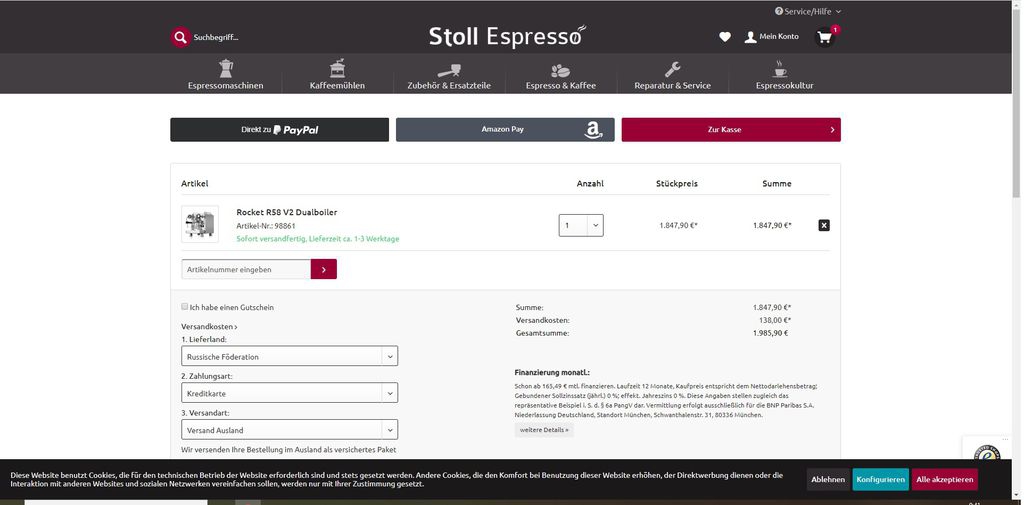Focus the Artikelnummer eingeben field
Viewport: 1024px width, 505px height.
(246, 269)
